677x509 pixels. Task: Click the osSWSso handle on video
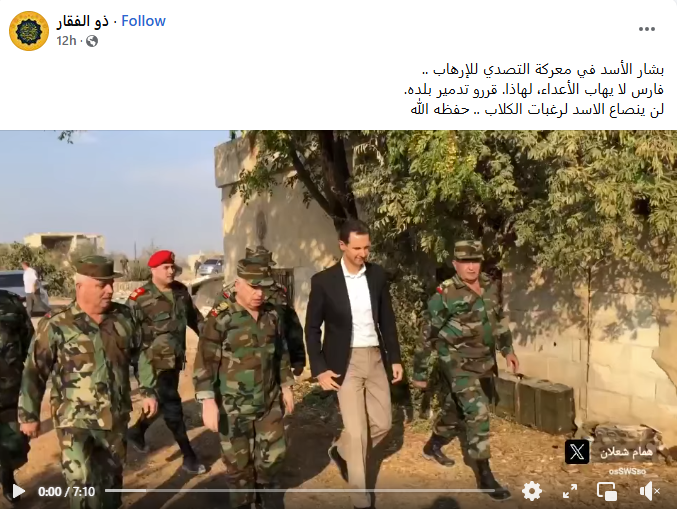[627, 471]
